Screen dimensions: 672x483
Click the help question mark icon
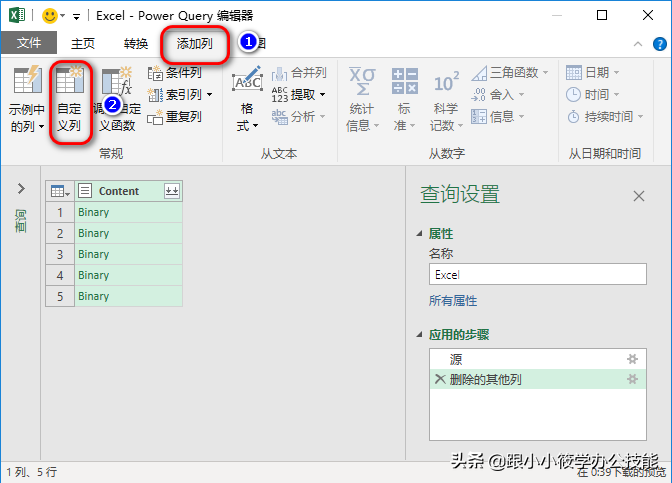point(659,44)
